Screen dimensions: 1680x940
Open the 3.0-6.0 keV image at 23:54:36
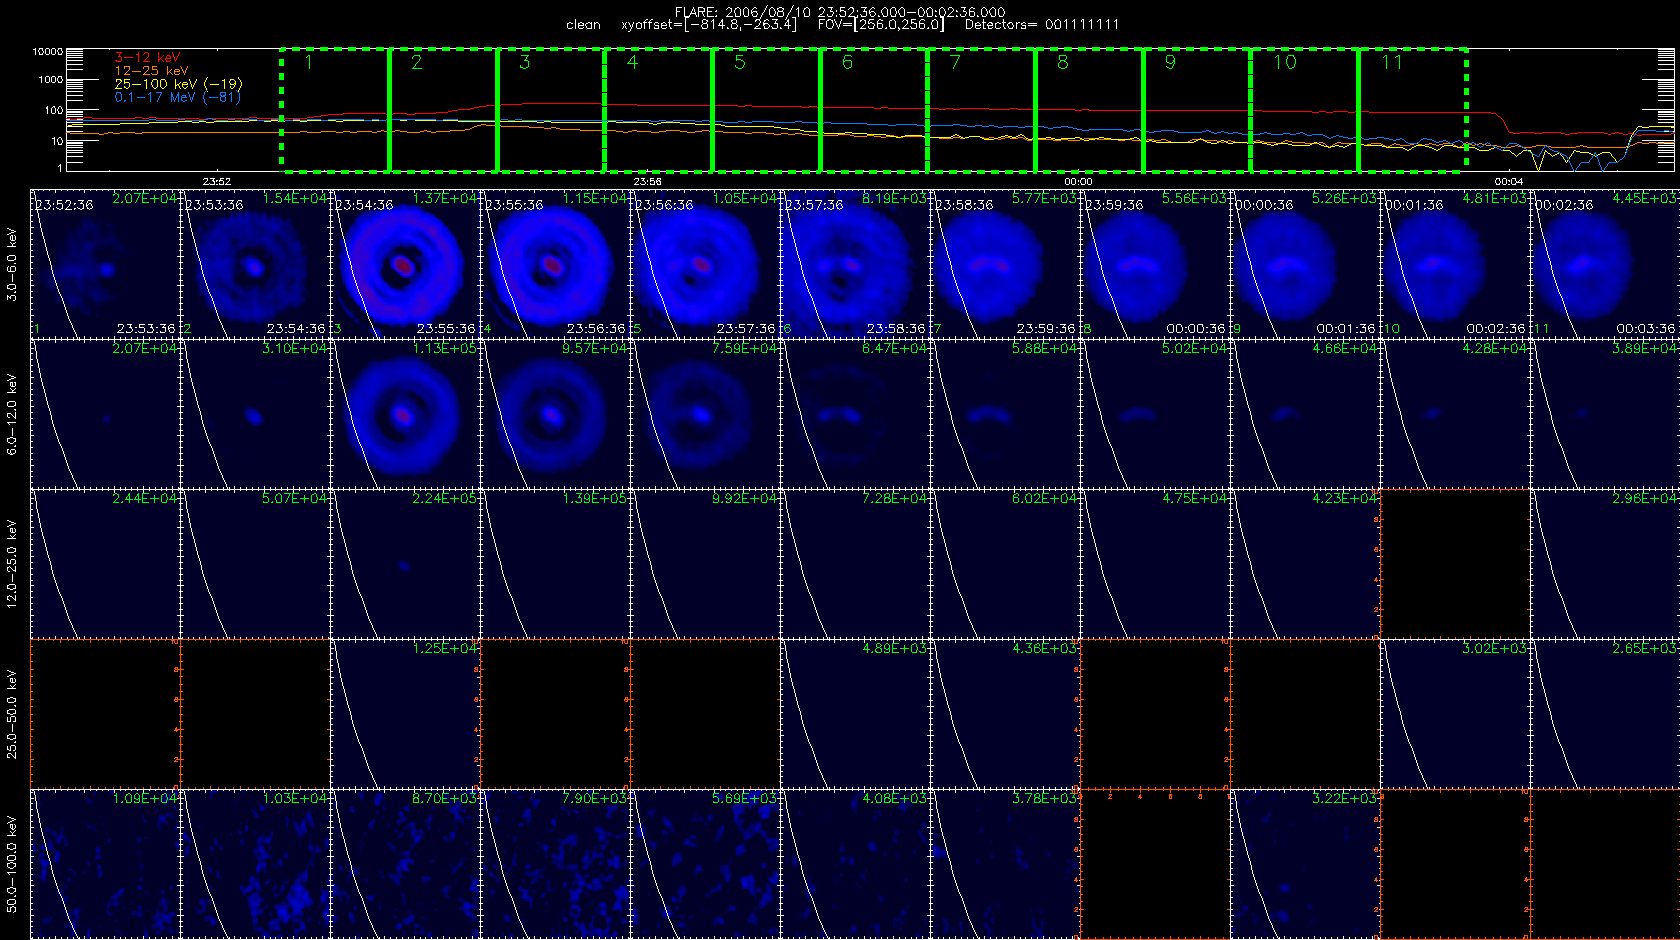(406, 264)
